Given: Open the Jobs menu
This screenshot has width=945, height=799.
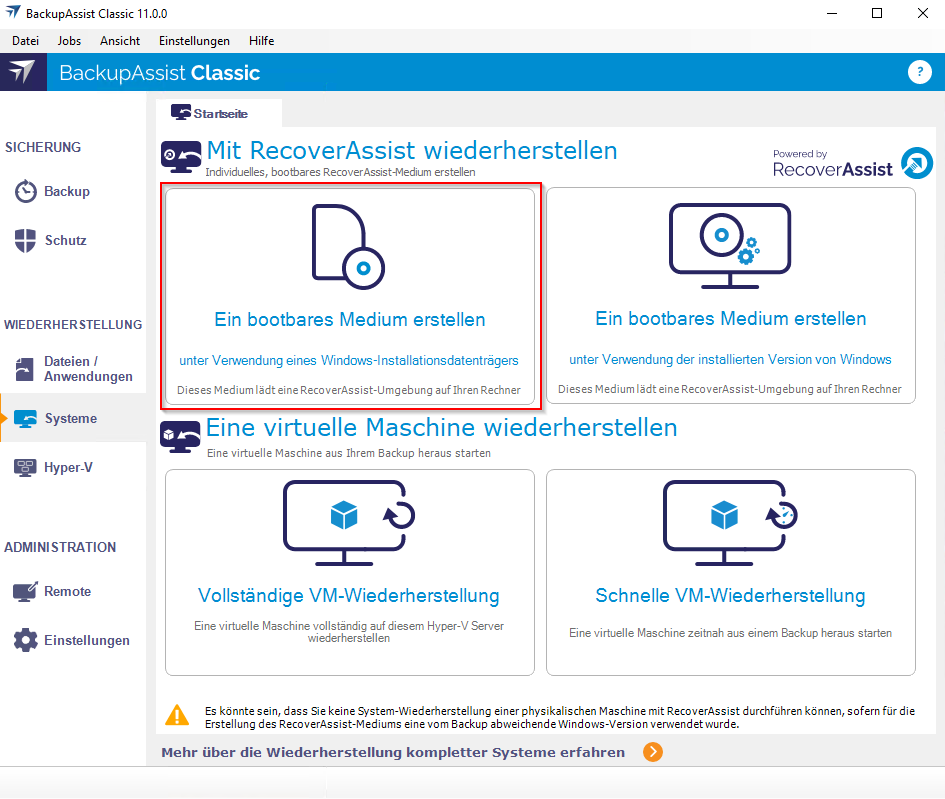Looking at the screenshot, I should 70,41.
